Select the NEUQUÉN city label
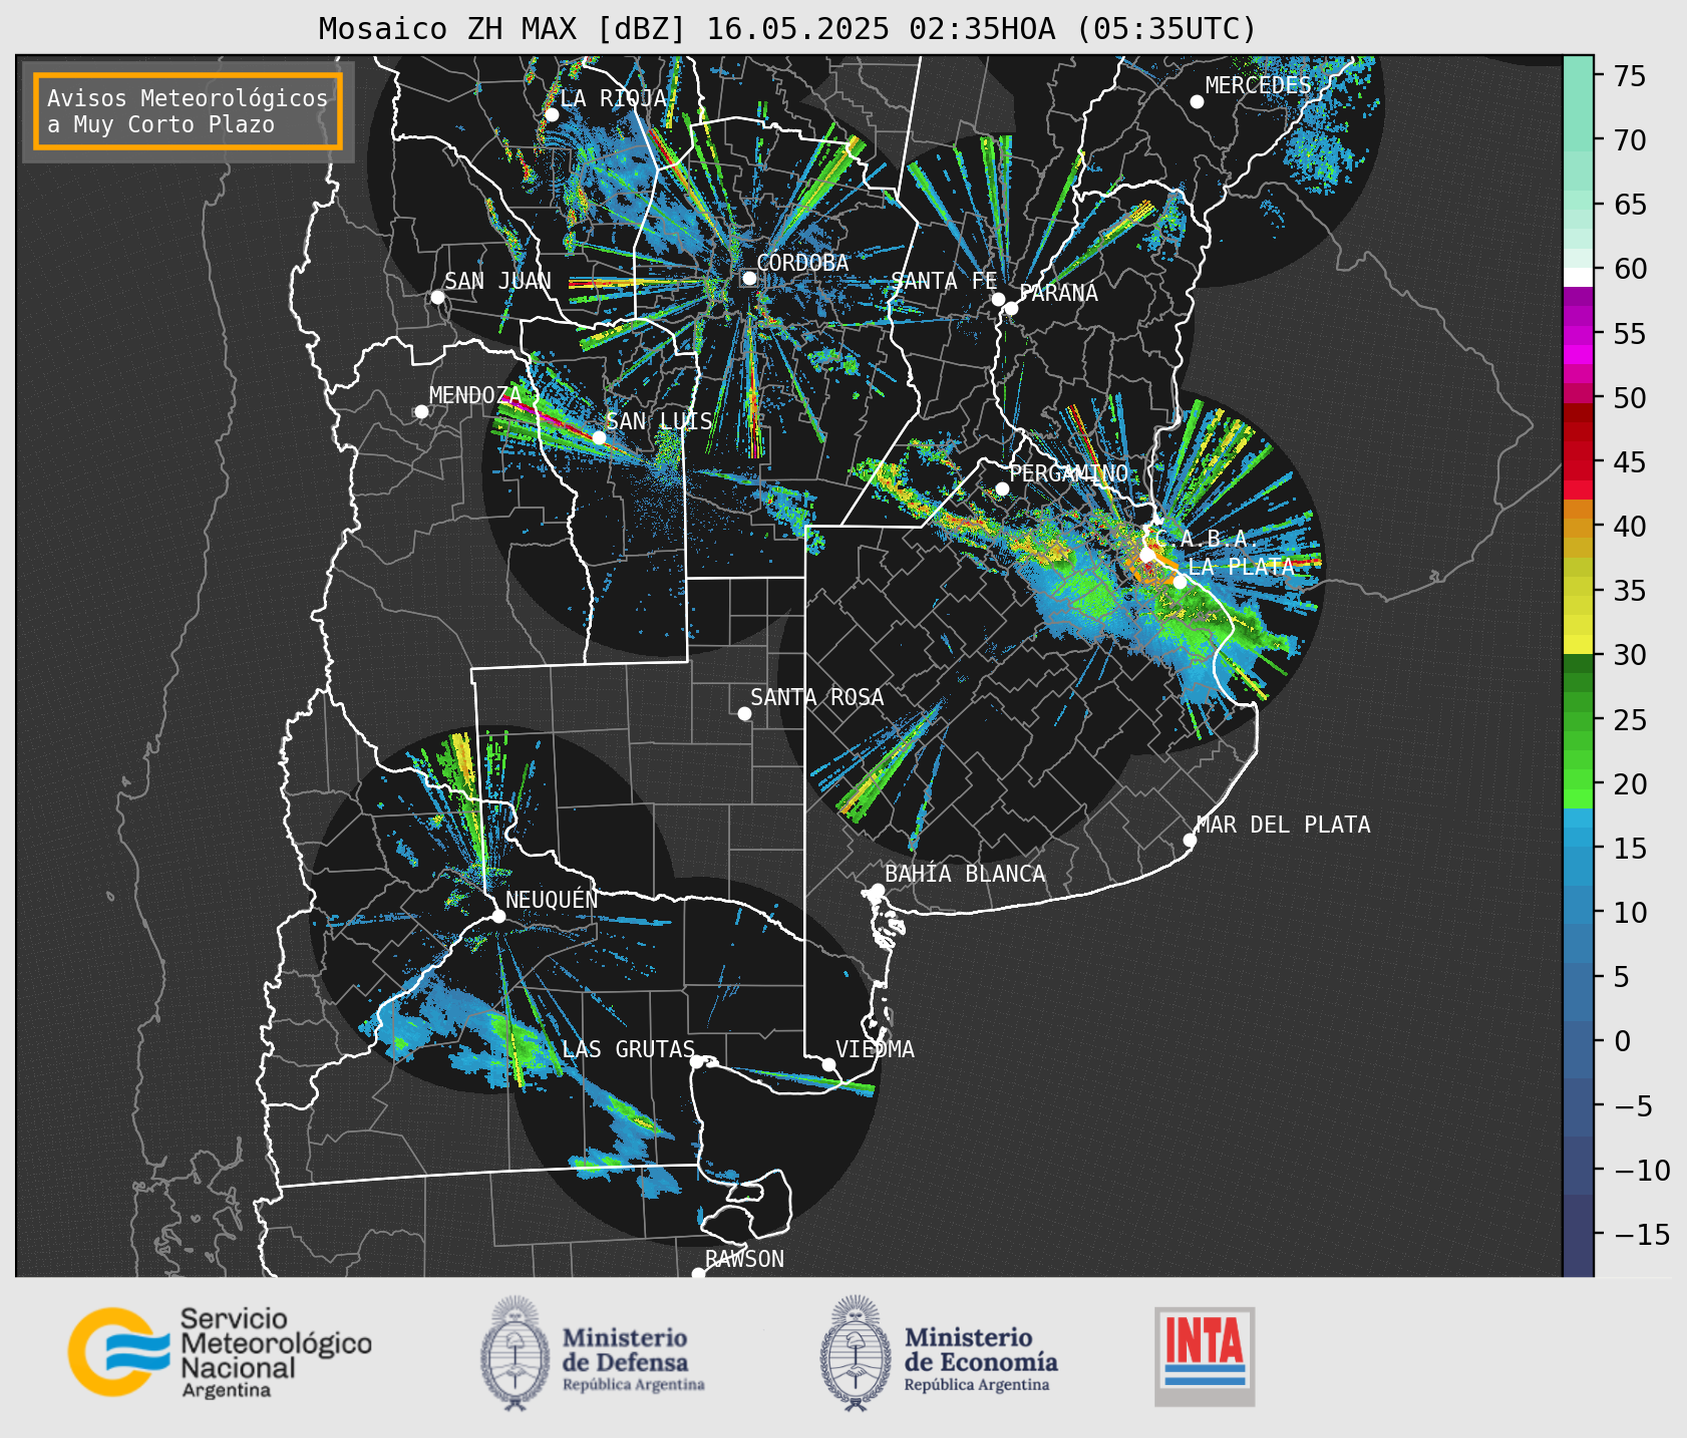 pos(551,899)
